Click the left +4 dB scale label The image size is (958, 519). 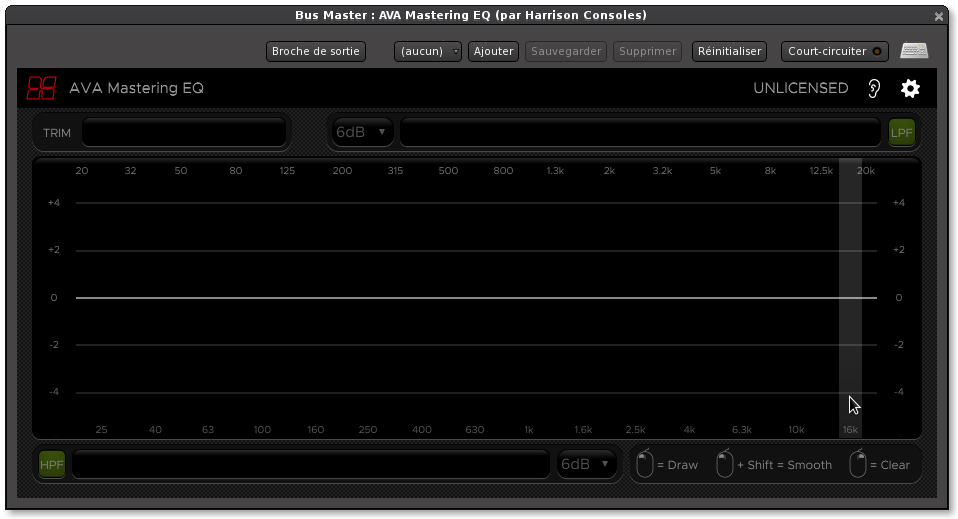[54, 202]
